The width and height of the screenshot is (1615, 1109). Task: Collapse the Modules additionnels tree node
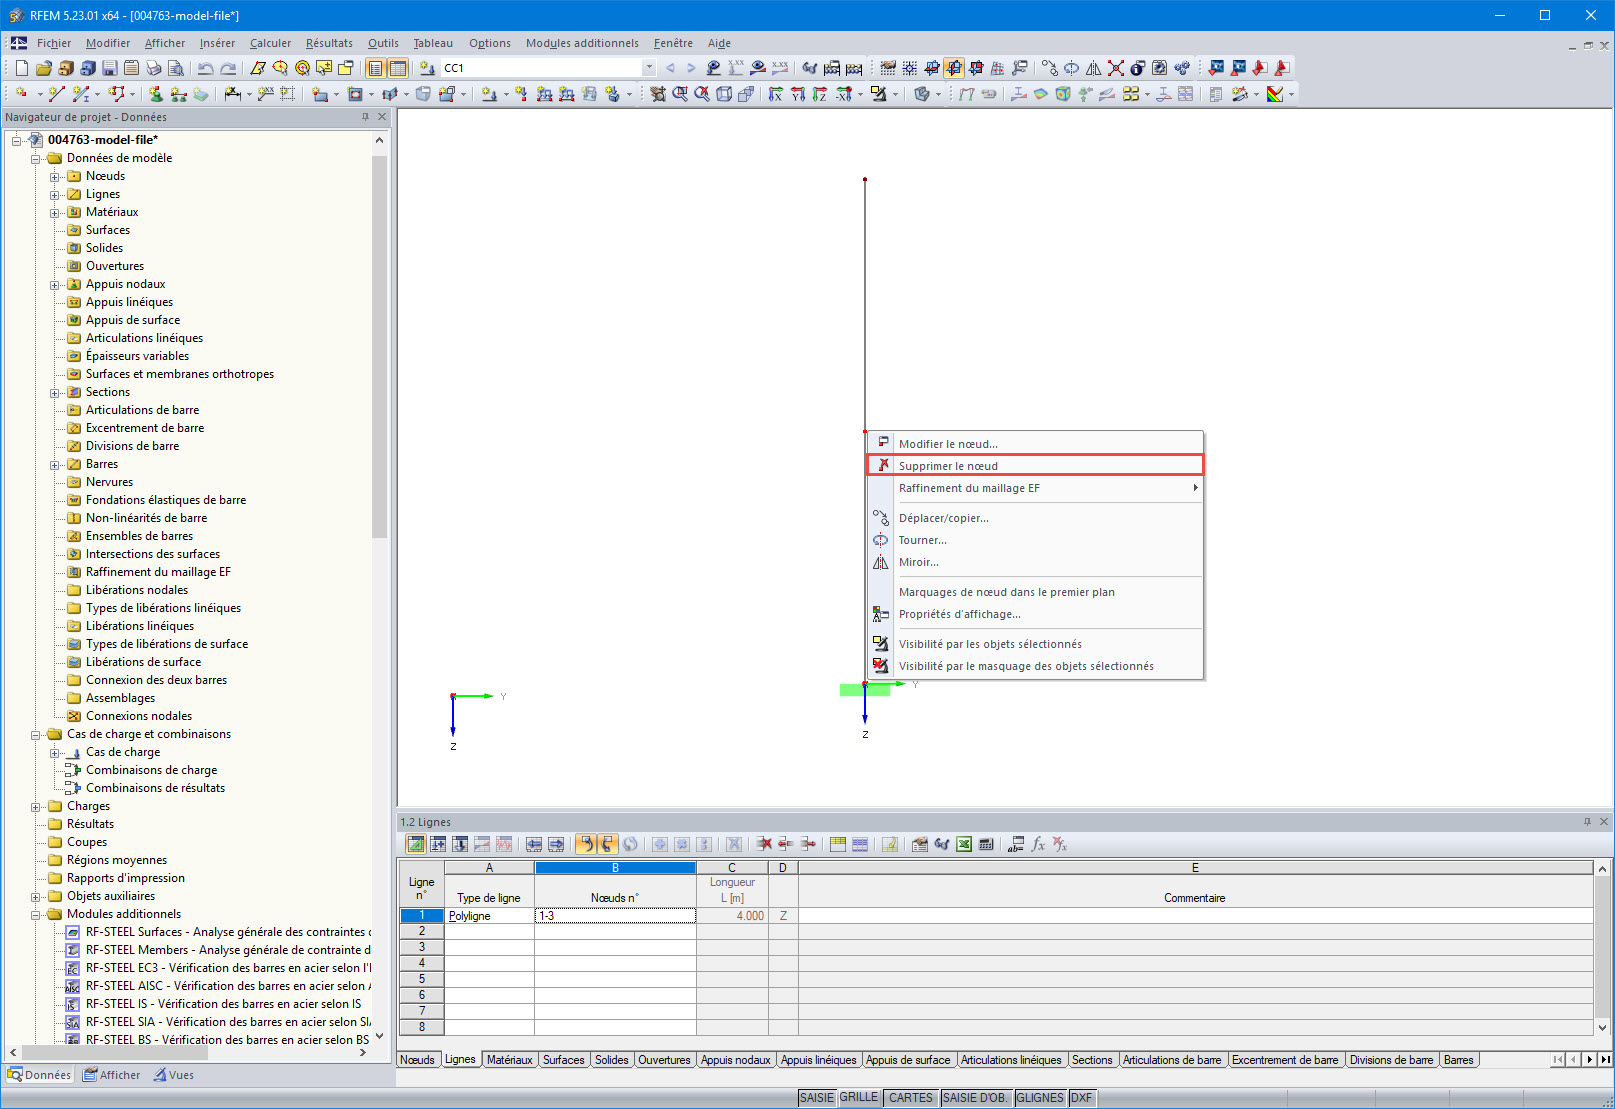click(36, 915)
